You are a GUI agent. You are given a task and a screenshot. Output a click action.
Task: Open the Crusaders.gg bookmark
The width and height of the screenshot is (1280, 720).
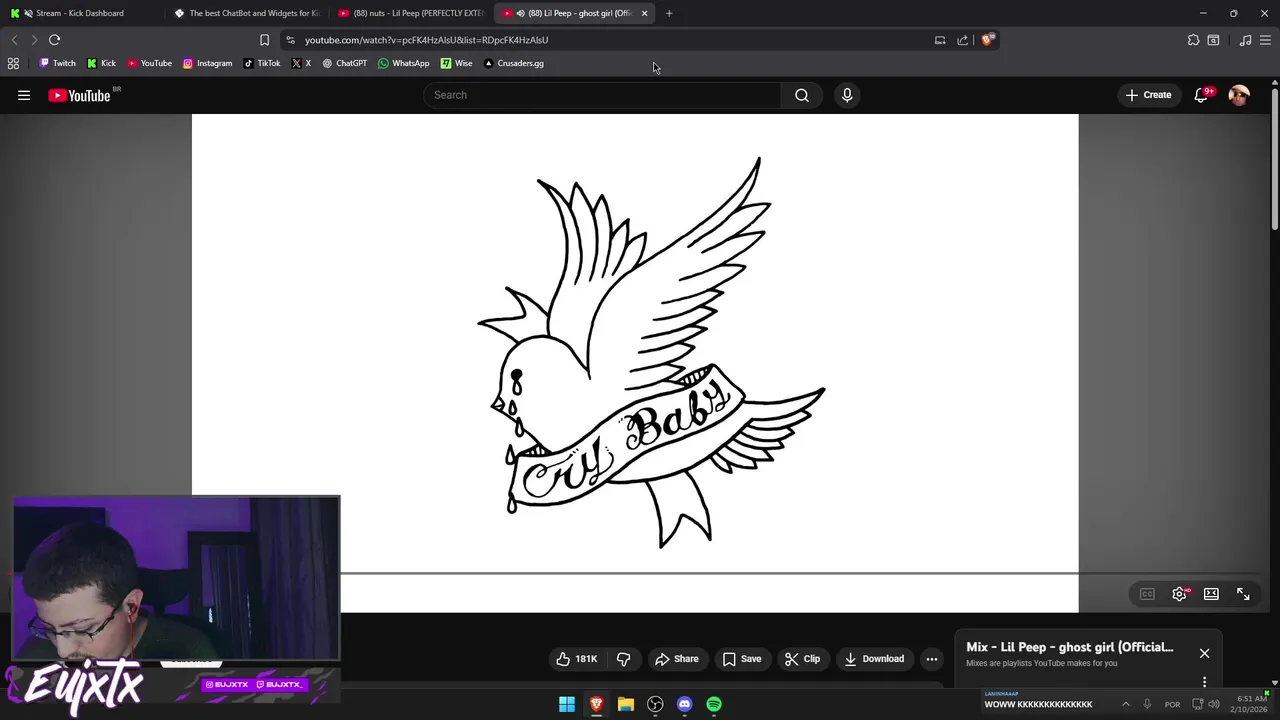click(x=513, y=63)
